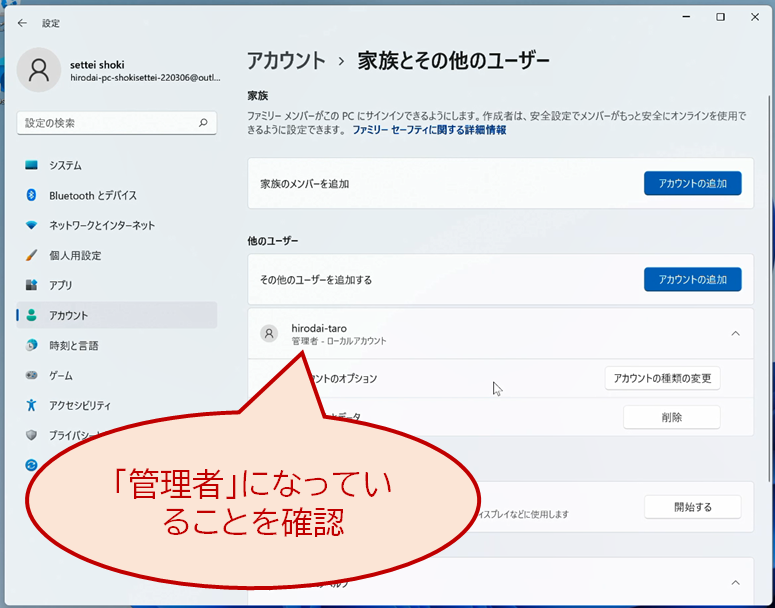
Task: Click the 時刻と言語 clock icon
Action: tap(31, 346)
